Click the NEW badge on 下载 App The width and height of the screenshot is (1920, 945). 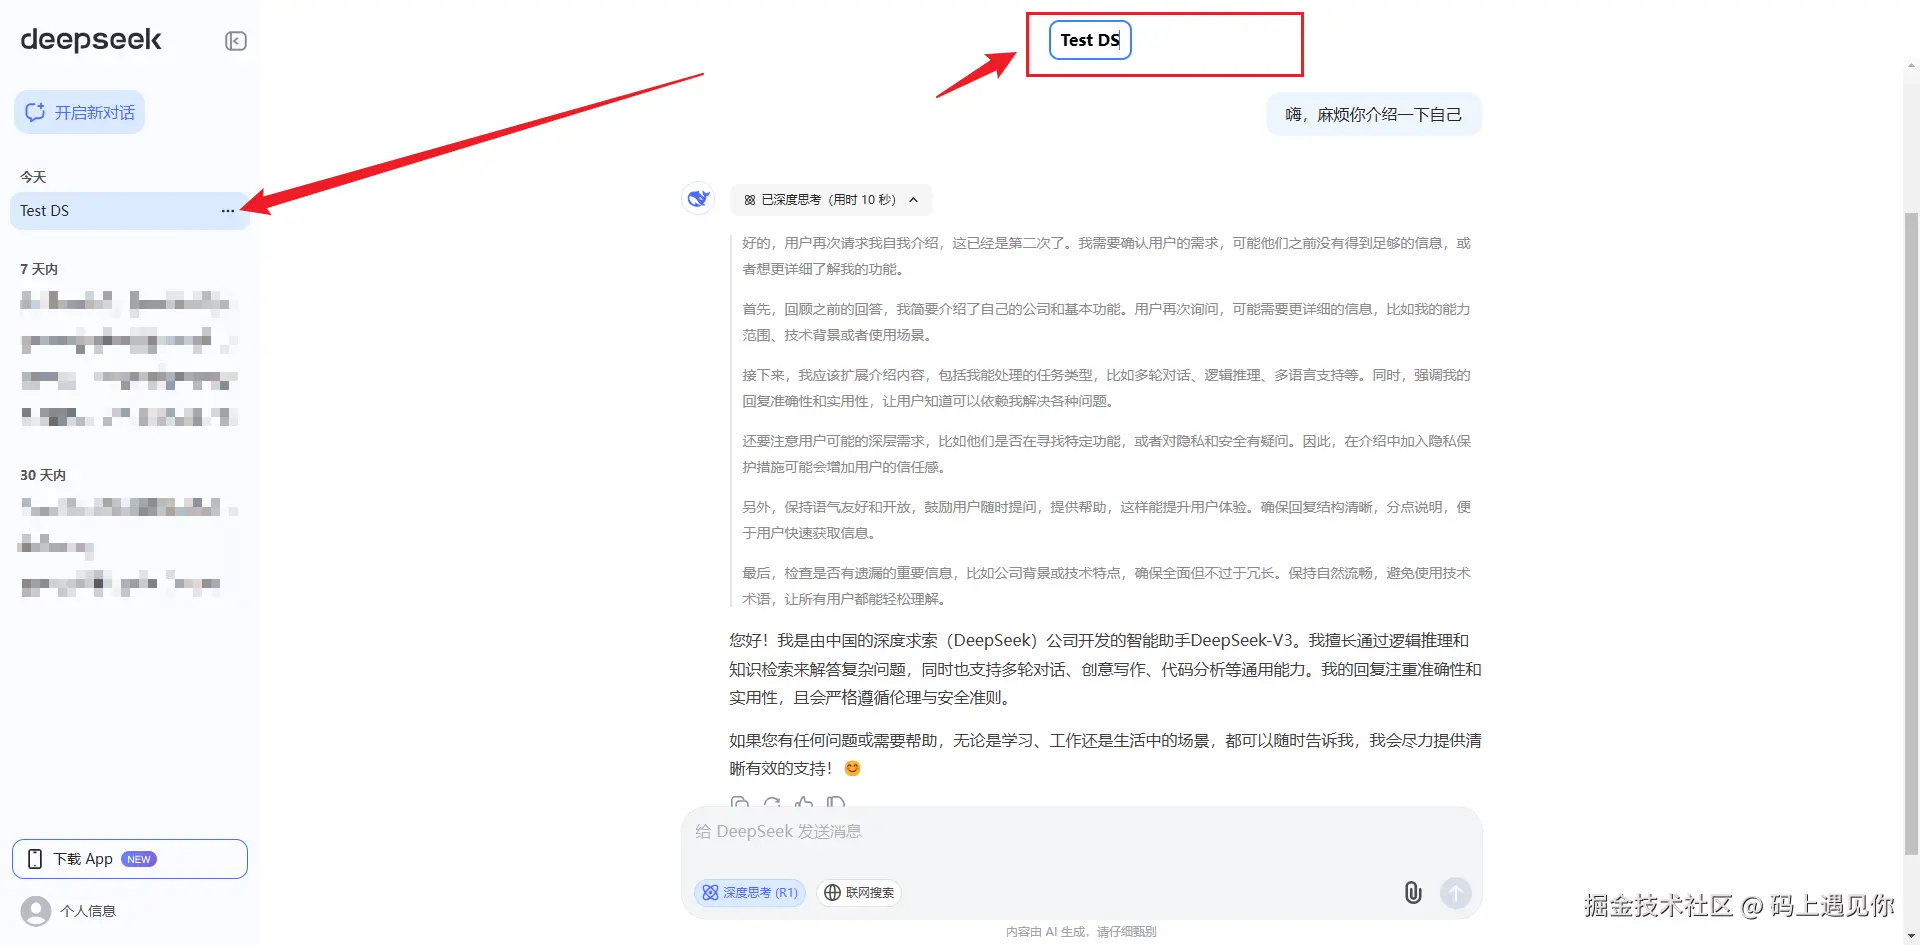click(139, 859)
